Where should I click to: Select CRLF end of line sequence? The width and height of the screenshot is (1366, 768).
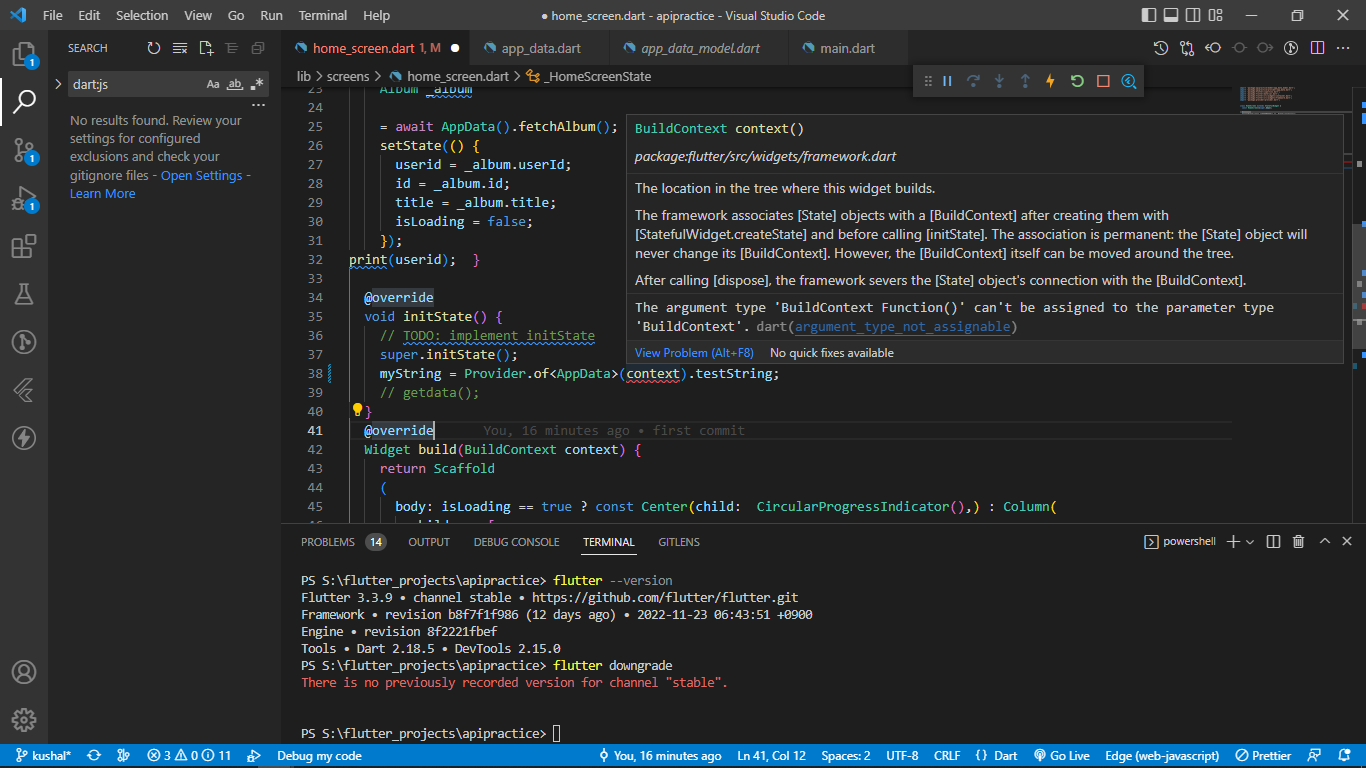pyautogui.click(x=947, y=756)
